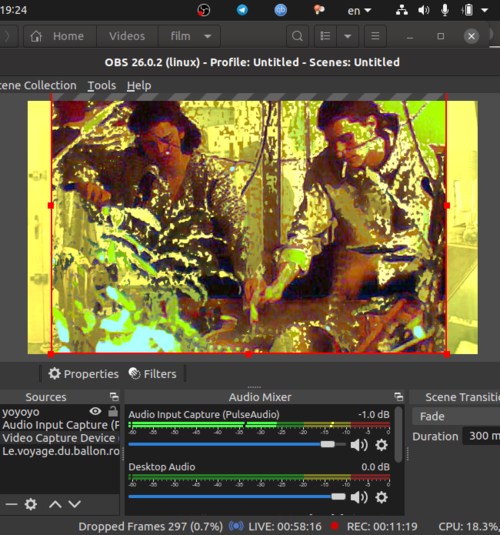Click the -1.0 dB level readout
500x535 pixels.
pyautogui.click(x=374, y=415)
